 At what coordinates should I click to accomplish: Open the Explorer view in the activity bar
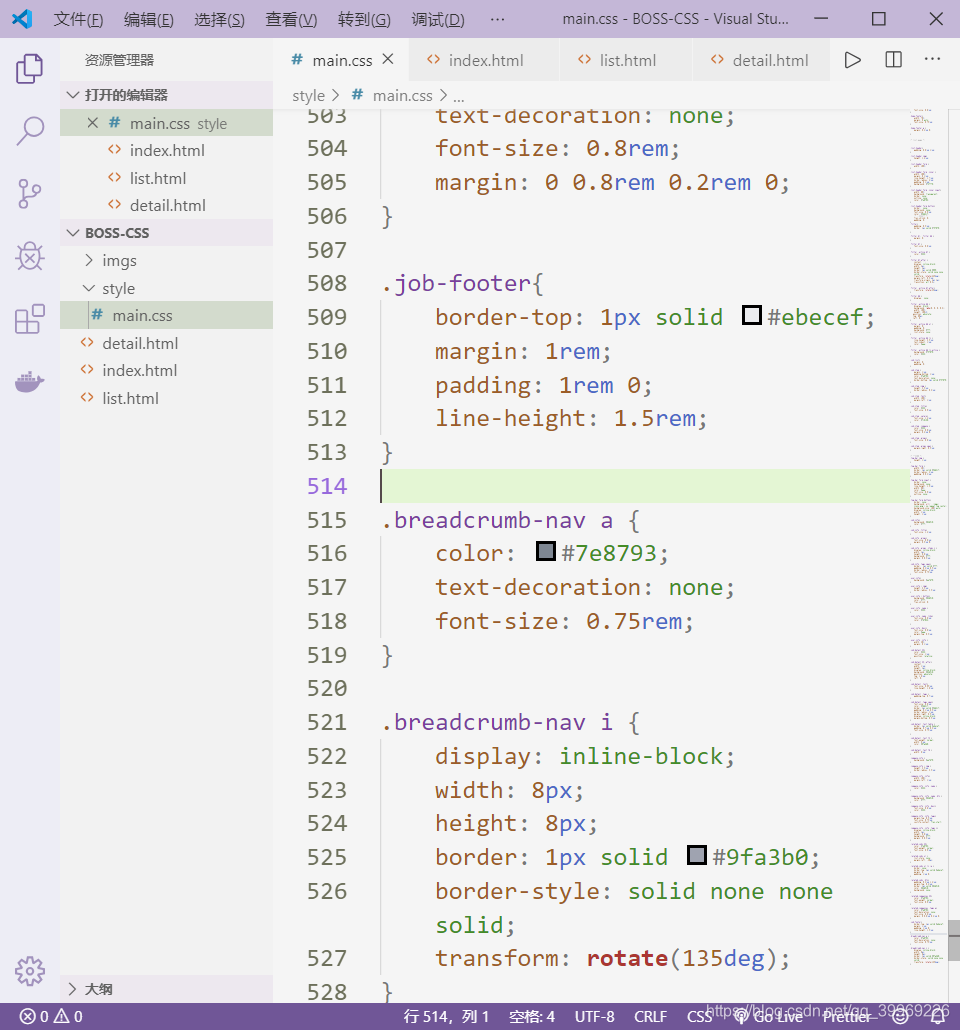click(x=29, y=68)
